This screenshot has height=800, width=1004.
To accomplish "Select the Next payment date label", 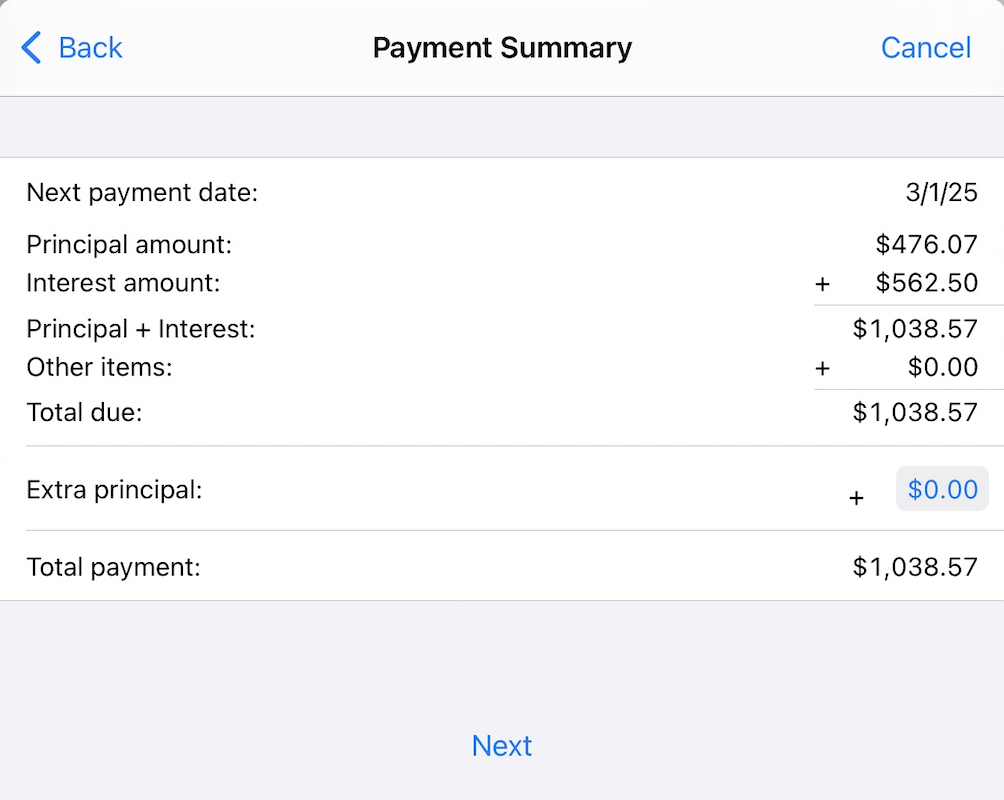I will [142, 193].
